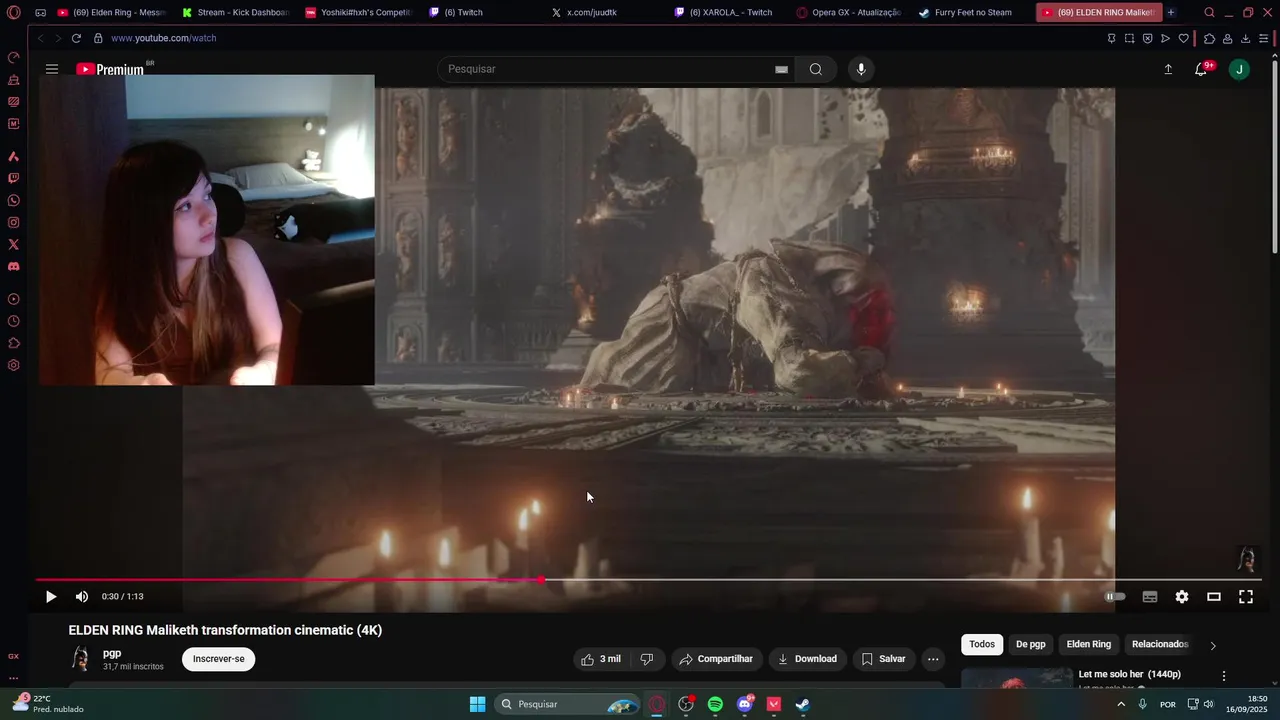Open browser tab search magnifier
Viewport: 1280px width, 720px height.
click(x=1209, y=12)
